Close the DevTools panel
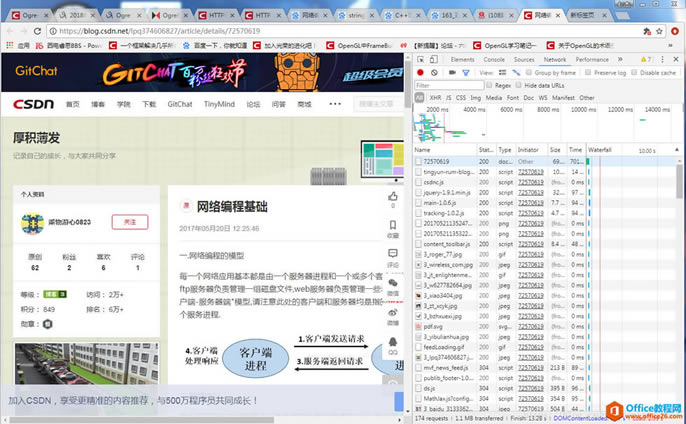The width and height of the screenshot is (686, 424). pos(676,59)
